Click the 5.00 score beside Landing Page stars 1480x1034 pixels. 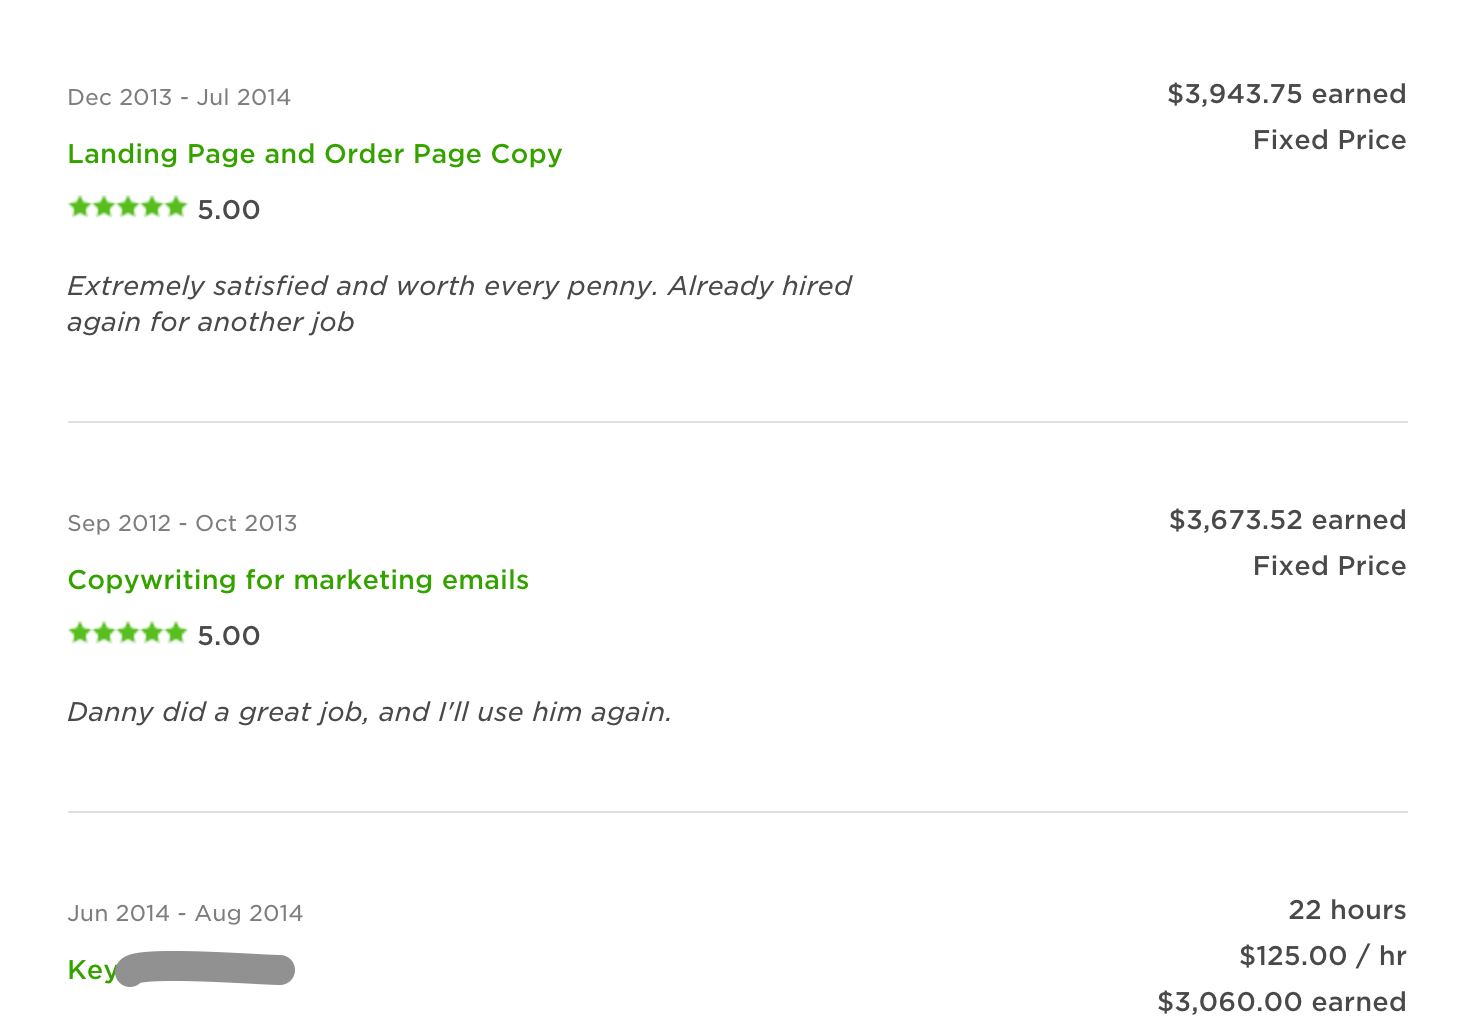(229, 210)
